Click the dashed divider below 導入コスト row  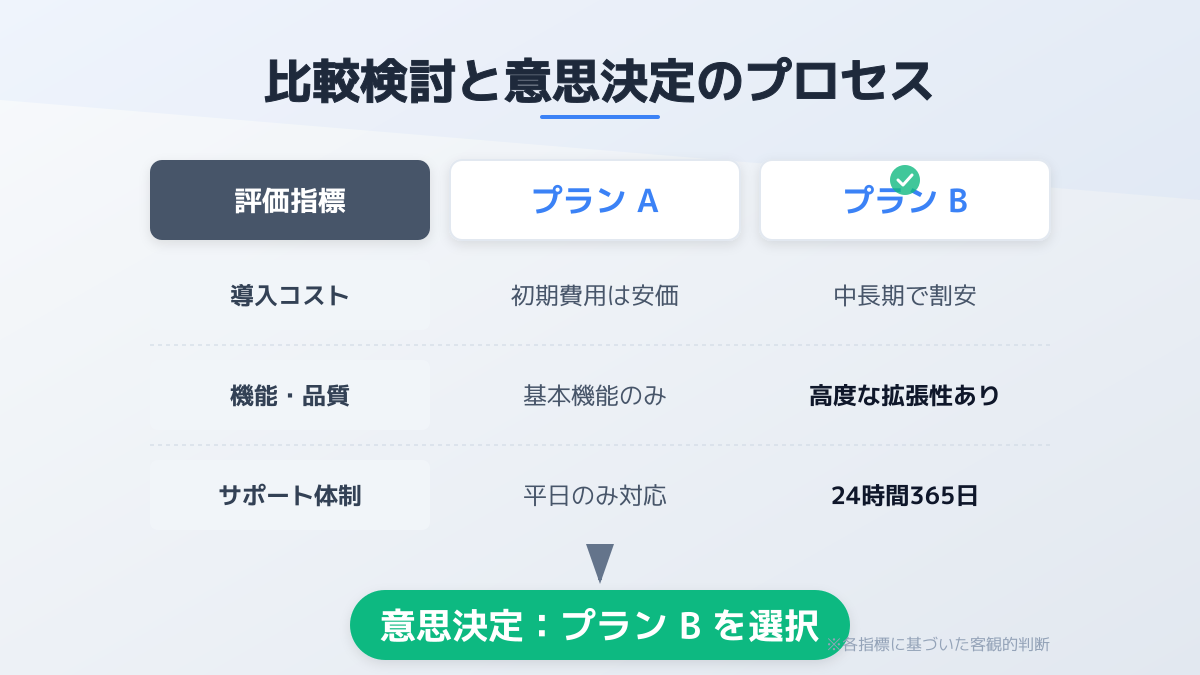(600, 345)
